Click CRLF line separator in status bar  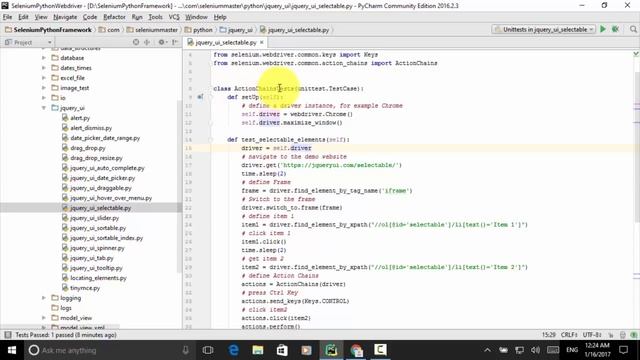(569, 335)
